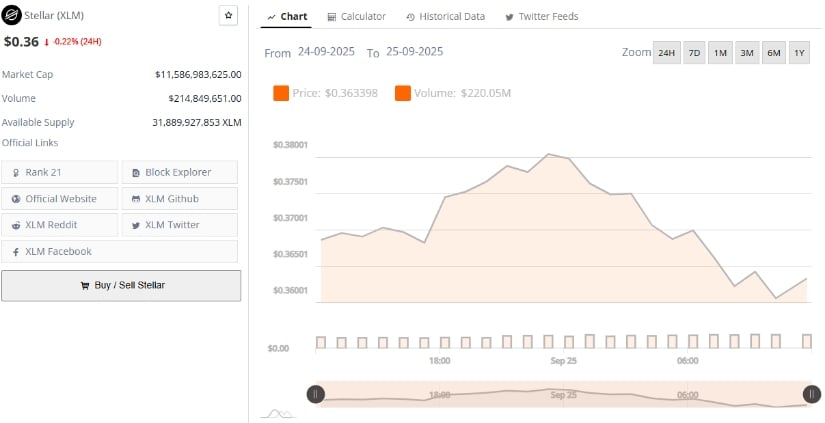
Task: Click the star favorite icon
Action: point(228,15)
